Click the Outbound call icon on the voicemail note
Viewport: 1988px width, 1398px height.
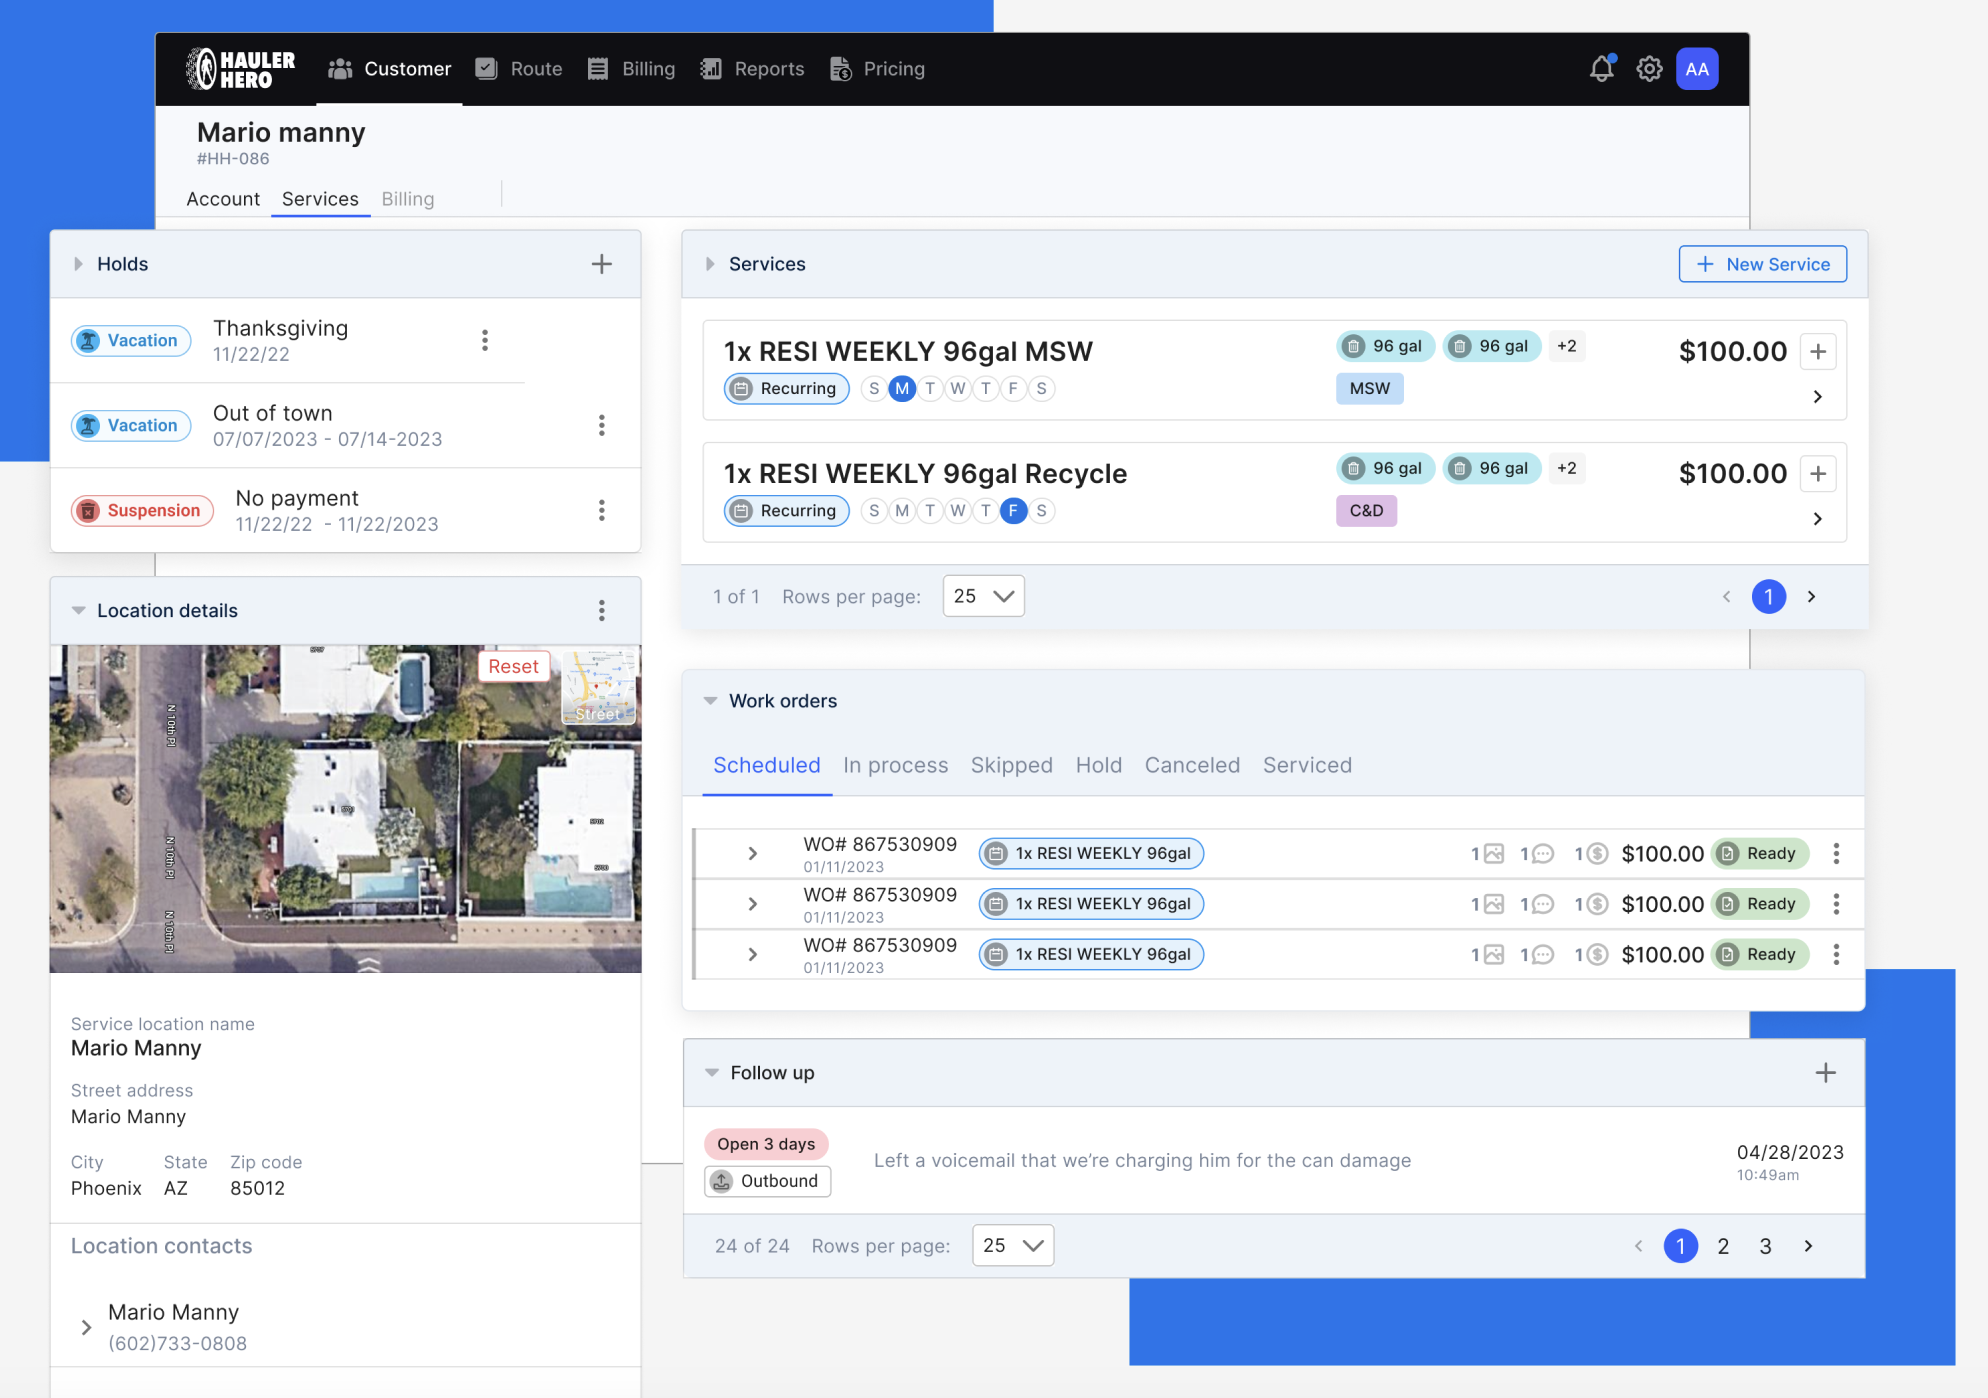point(722,1181)
